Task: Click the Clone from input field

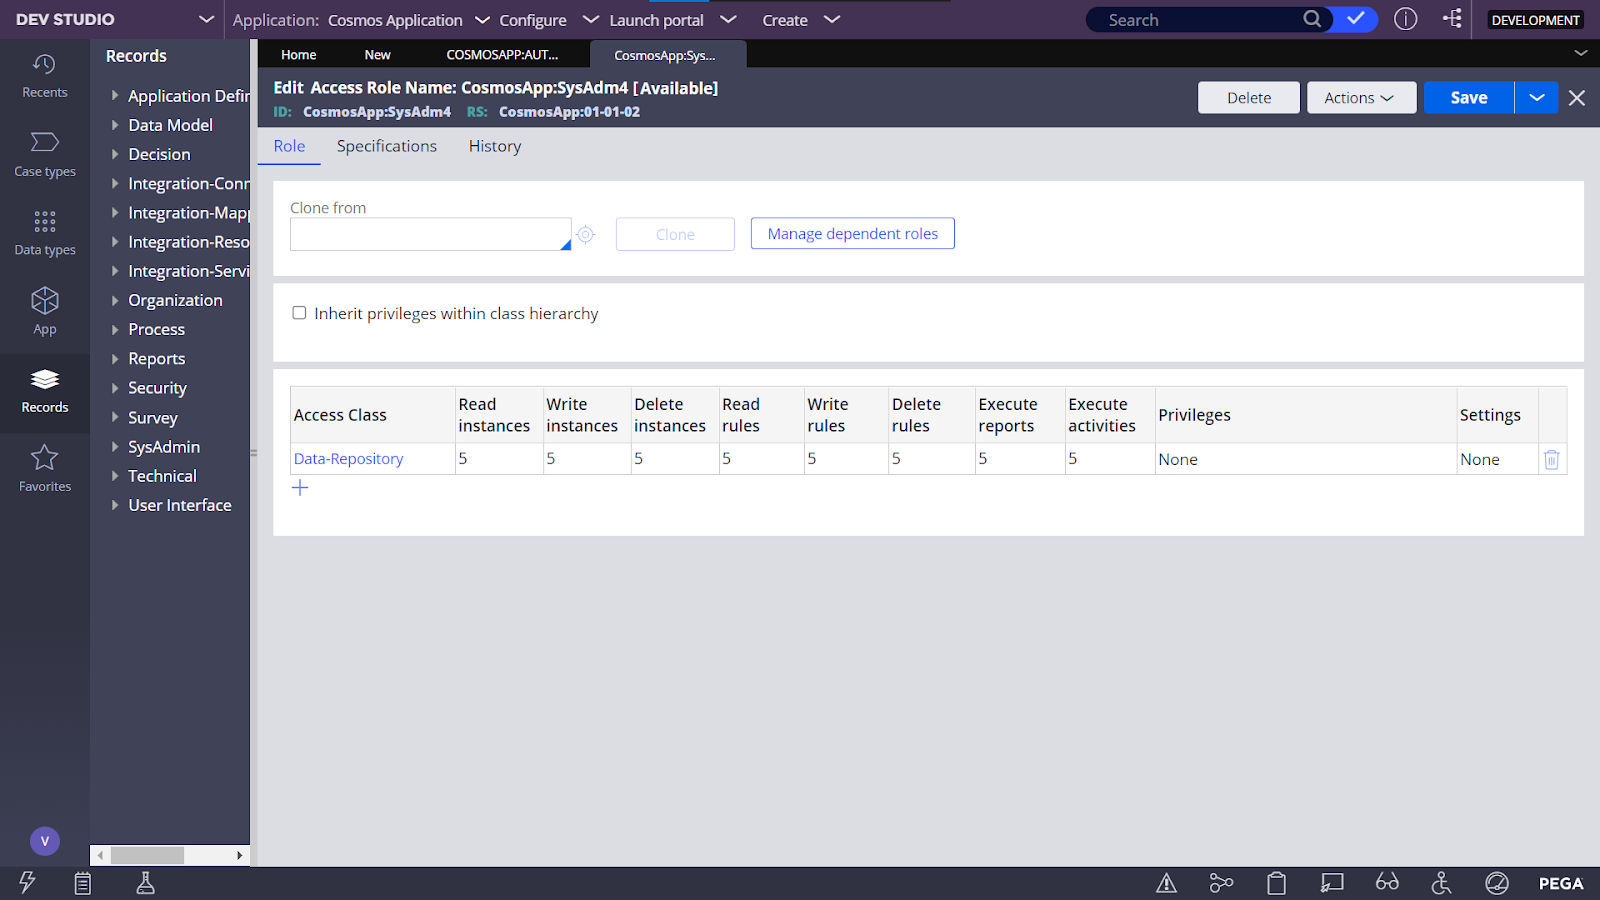Action: pyautogui.click(x=431, y=234)
